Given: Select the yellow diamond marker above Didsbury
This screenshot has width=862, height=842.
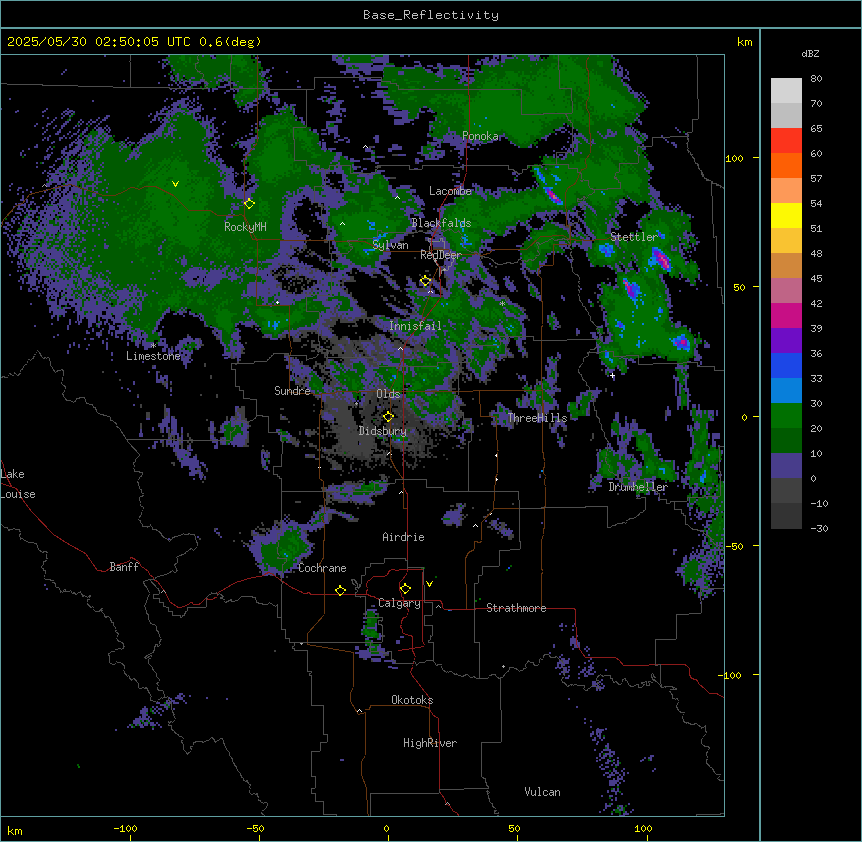Looking at the screenshot, I should 388,417.
